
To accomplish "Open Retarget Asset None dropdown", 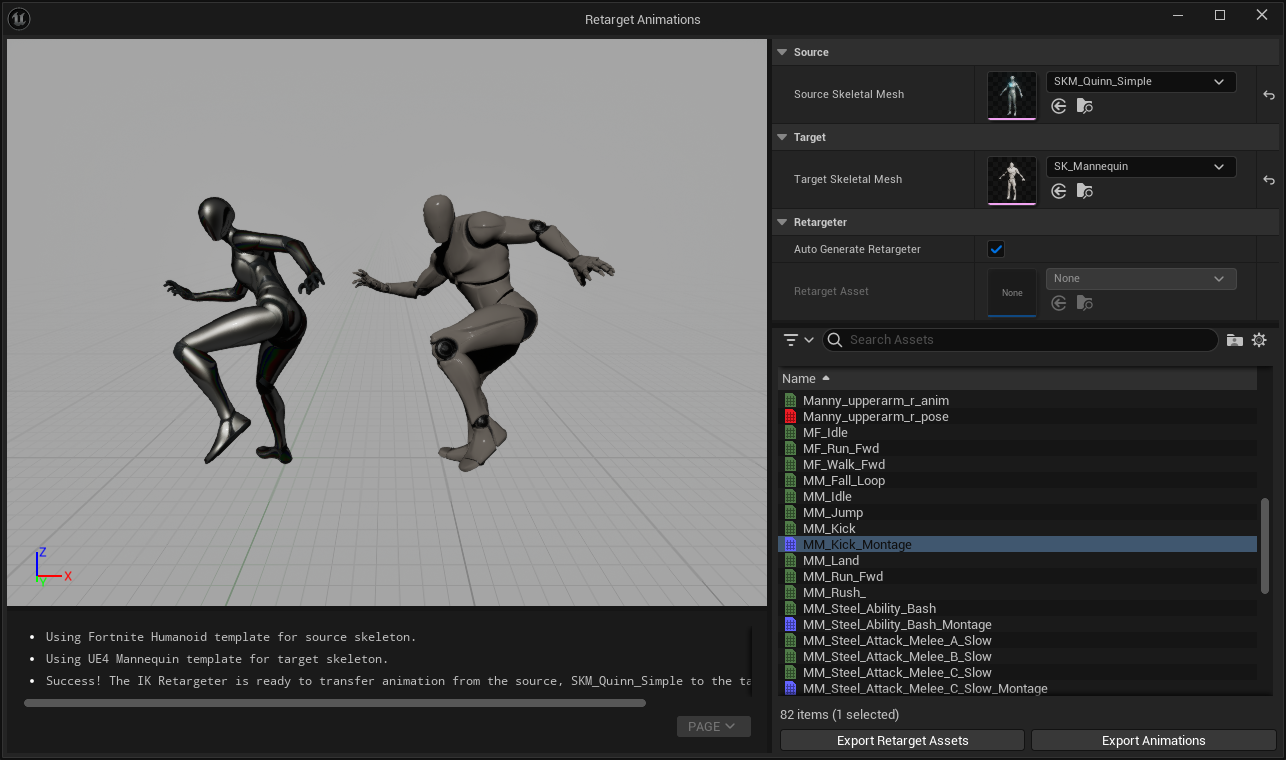I will point(1141,279).
